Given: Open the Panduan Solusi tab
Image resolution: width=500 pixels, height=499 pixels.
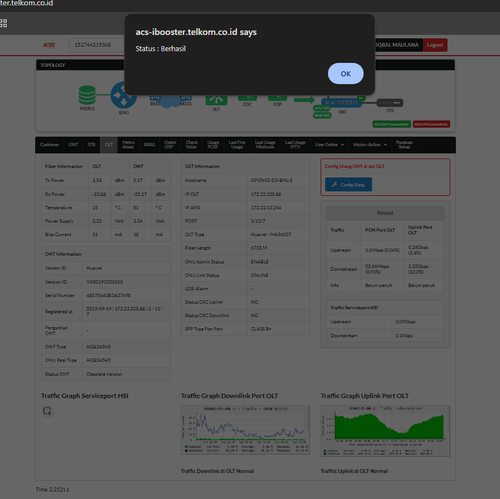Looking at the screenshot, I should 404,145.
